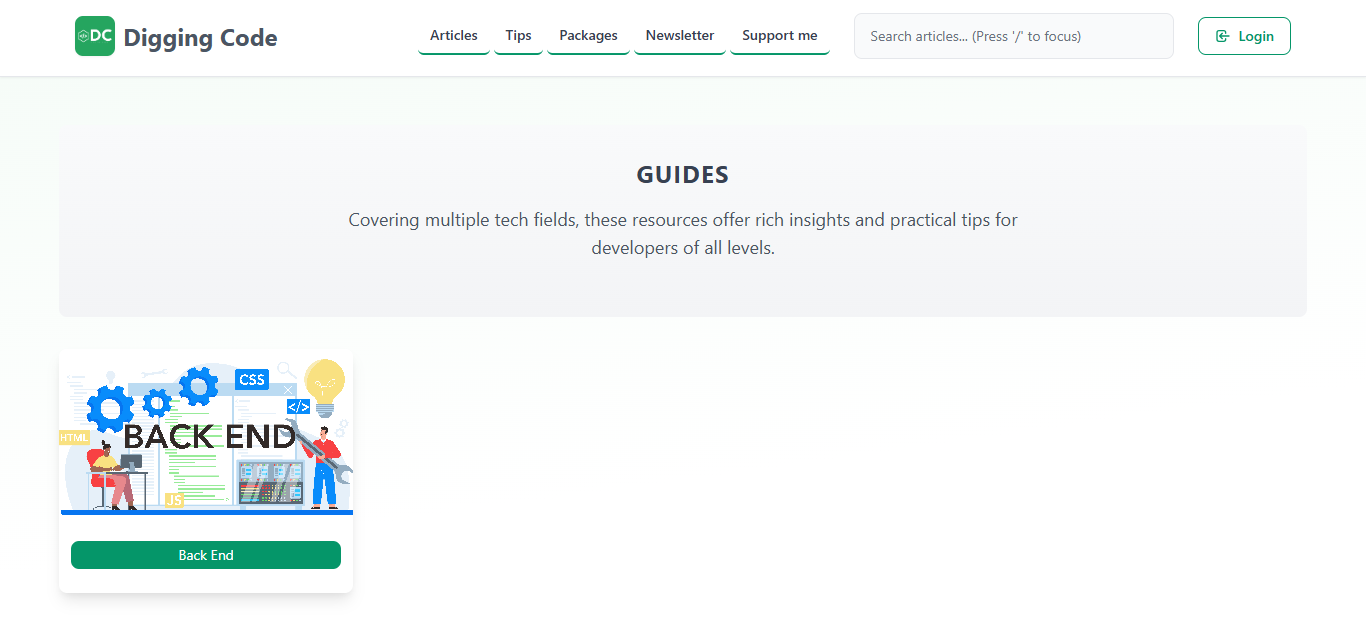1366x626 pixels.
Task: Click the login arrow icon inside the Login button
Action: click(1222, 35)
